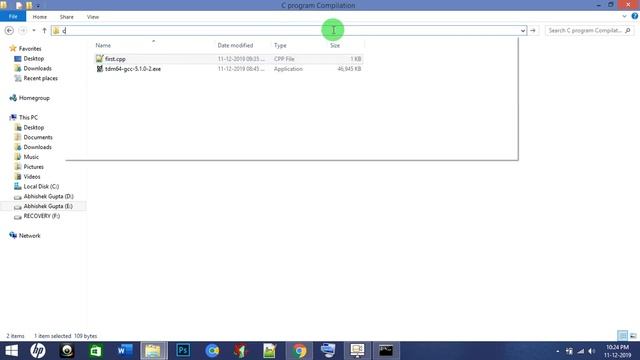This screenshot has width=640, height=360.
Task: Open Recent places in Favorites
Action: click(x=40, y=78)
